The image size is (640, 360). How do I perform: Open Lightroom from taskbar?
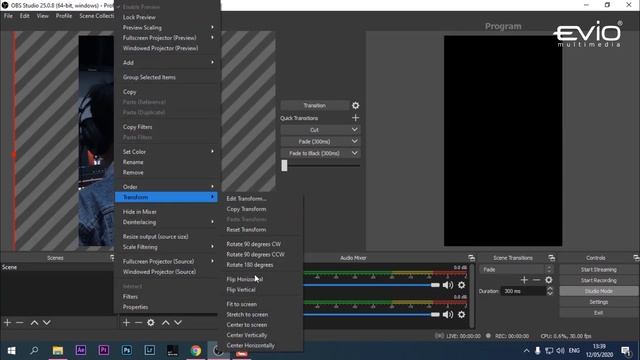pyautogui.click(x=149, y=351)
